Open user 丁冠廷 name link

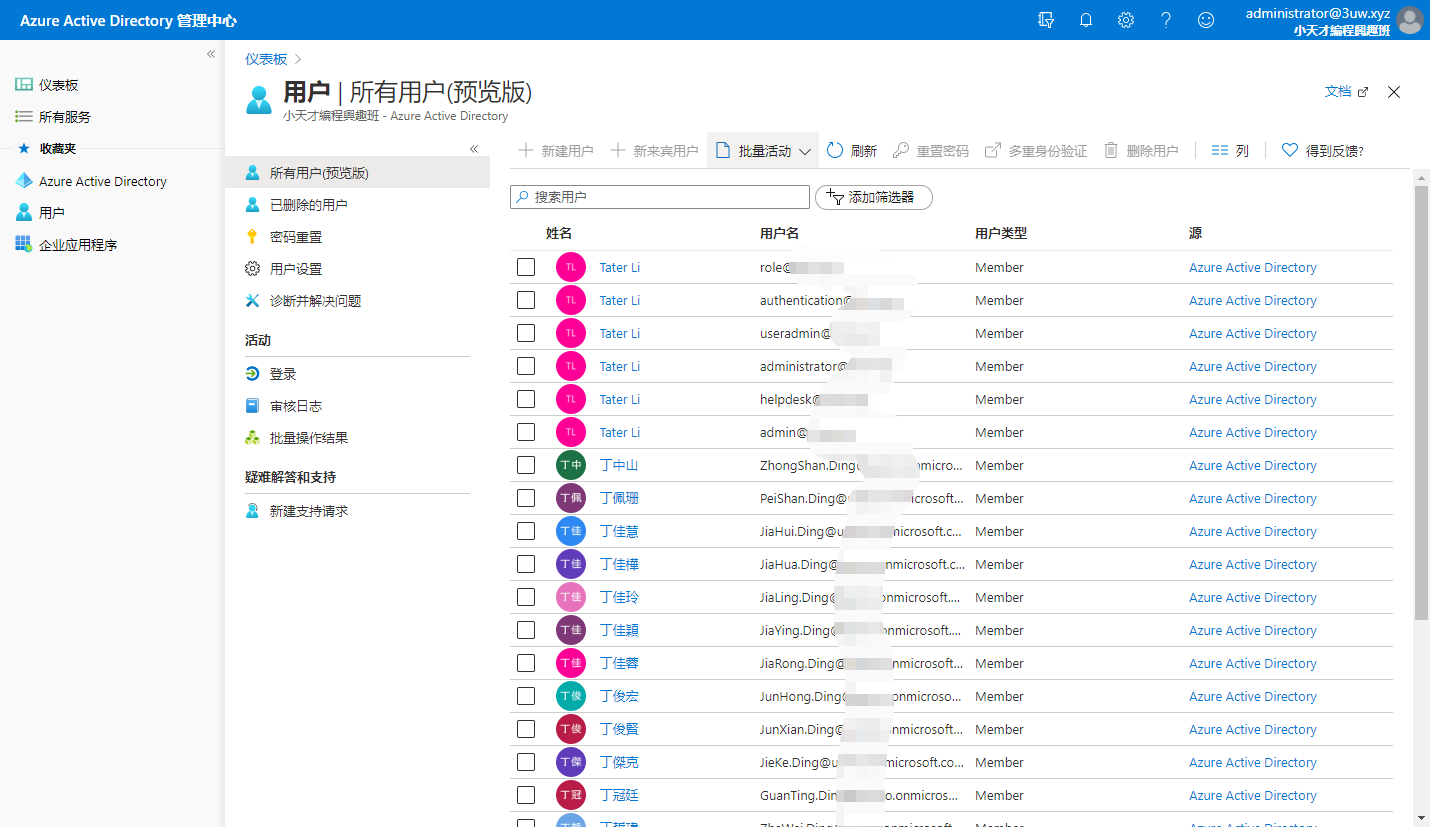coord(619,795)
